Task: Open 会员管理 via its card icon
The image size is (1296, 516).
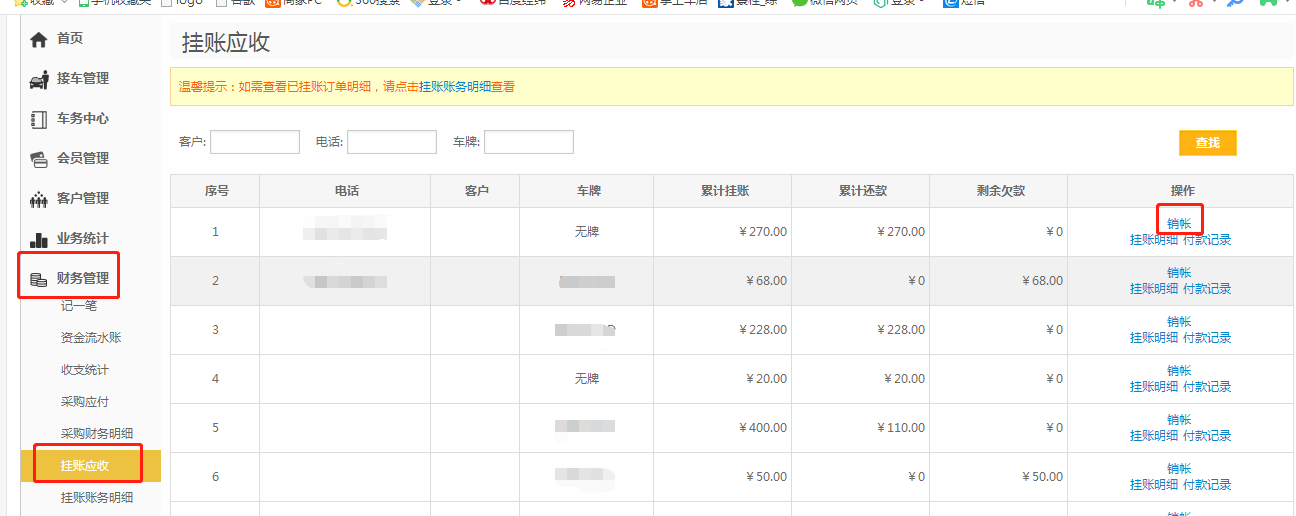Action: tap(39, 159)
